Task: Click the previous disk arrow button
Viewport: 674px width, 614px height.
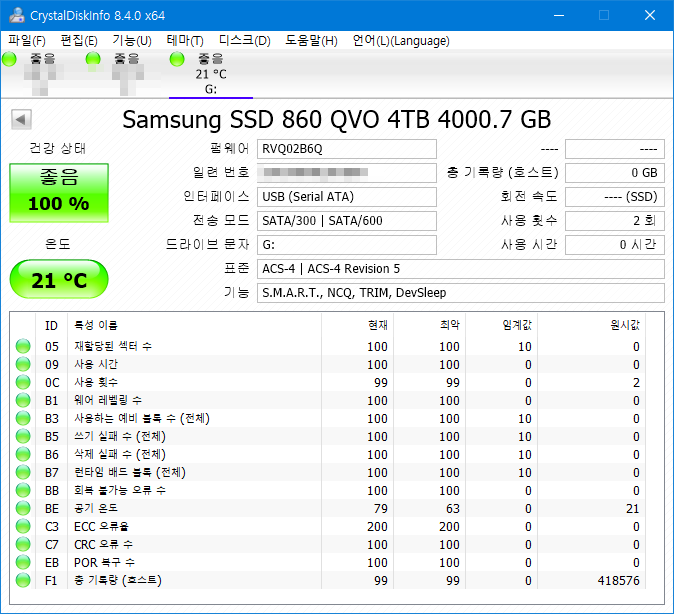Action: (21, 120)
